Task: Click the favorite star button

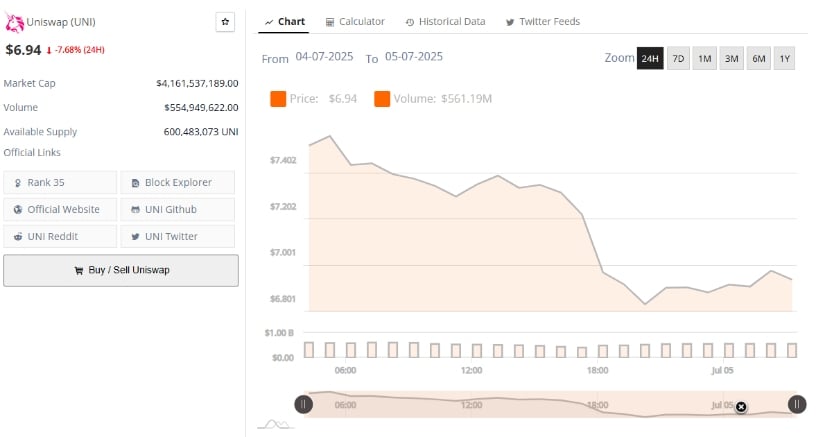Action: tap(225, 22)
